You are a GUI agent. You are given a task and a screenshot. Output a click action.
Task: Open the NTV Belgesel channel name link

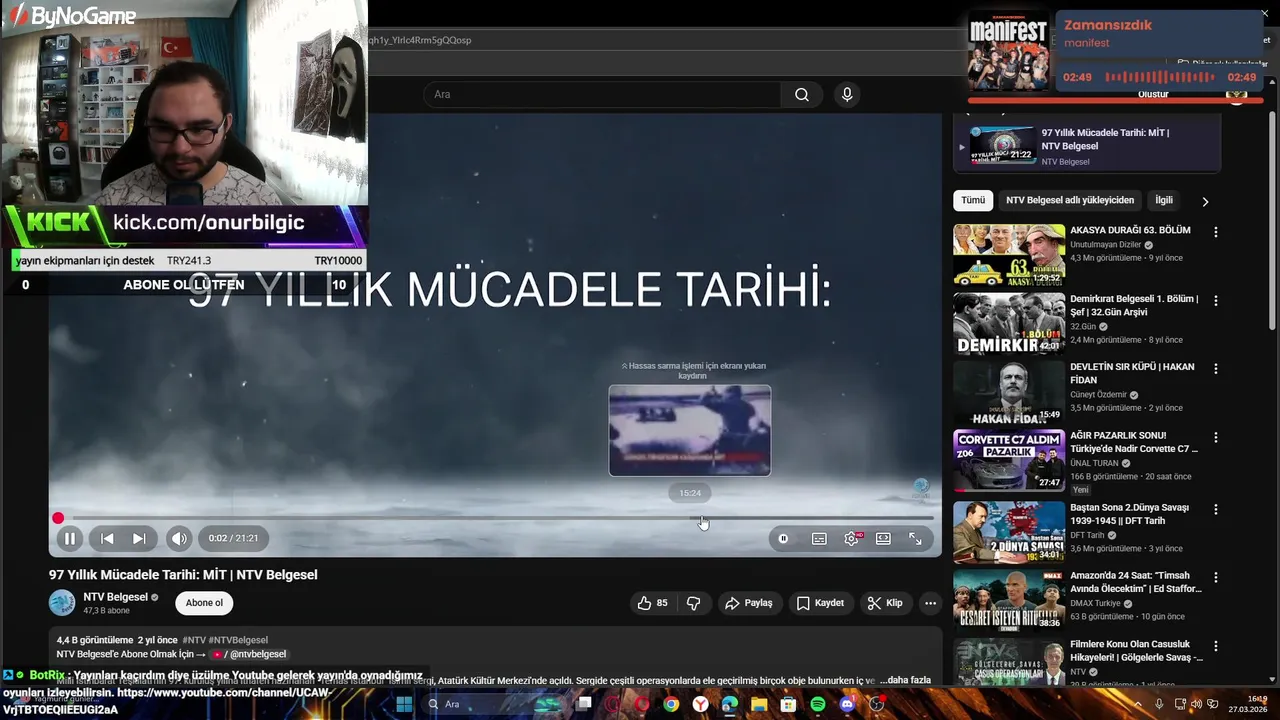pyautogui.click(x=116, y=597)
